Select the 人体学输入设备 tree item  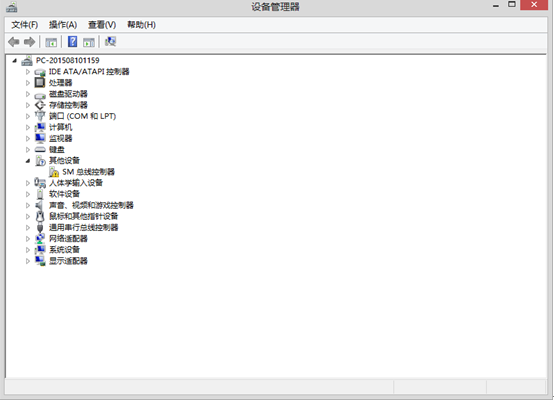click(x=76, y=183)
